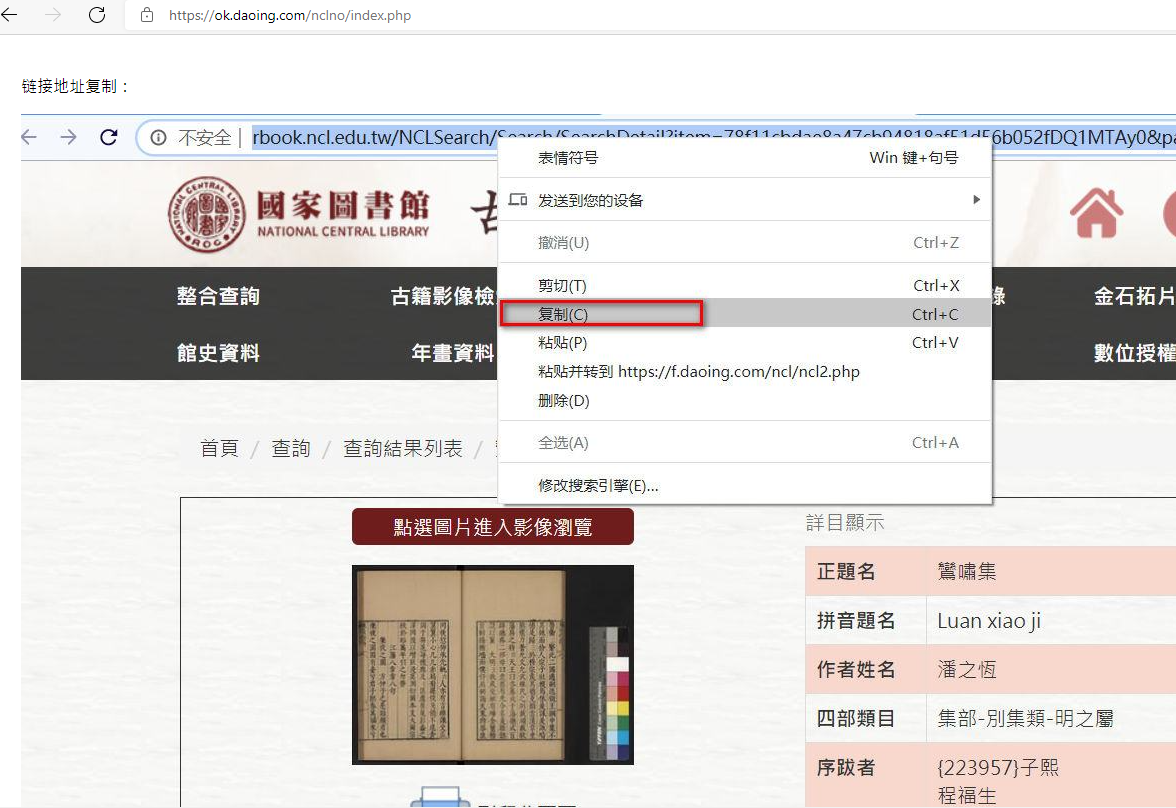
Task: Click the info icon next to 不安全
Action: [x=158, y=137]
